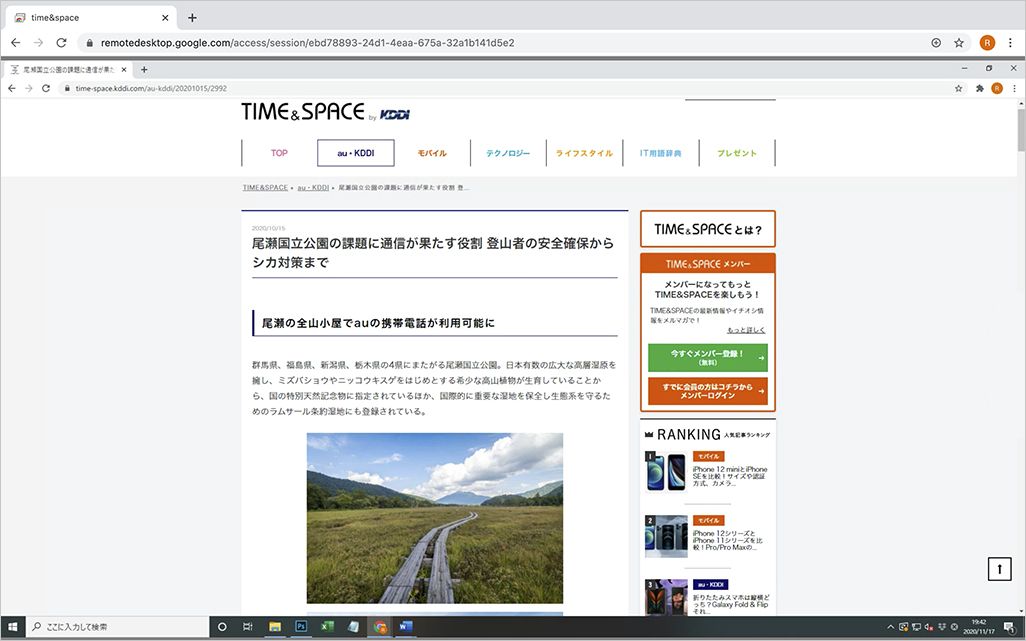
Task: Click モバイル tag on ranking item 2
Action: click(709, 521)
